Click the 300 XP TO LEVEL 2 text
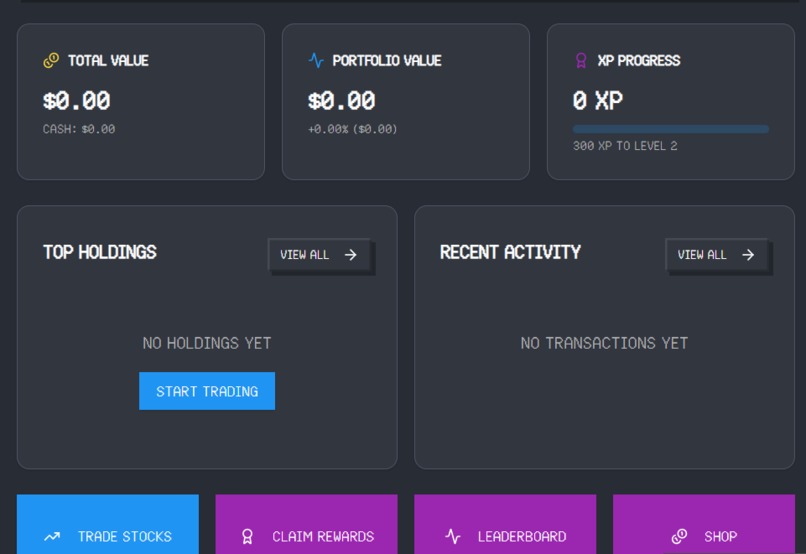Screen dimensions: 806x554 (x=625, y=146)
